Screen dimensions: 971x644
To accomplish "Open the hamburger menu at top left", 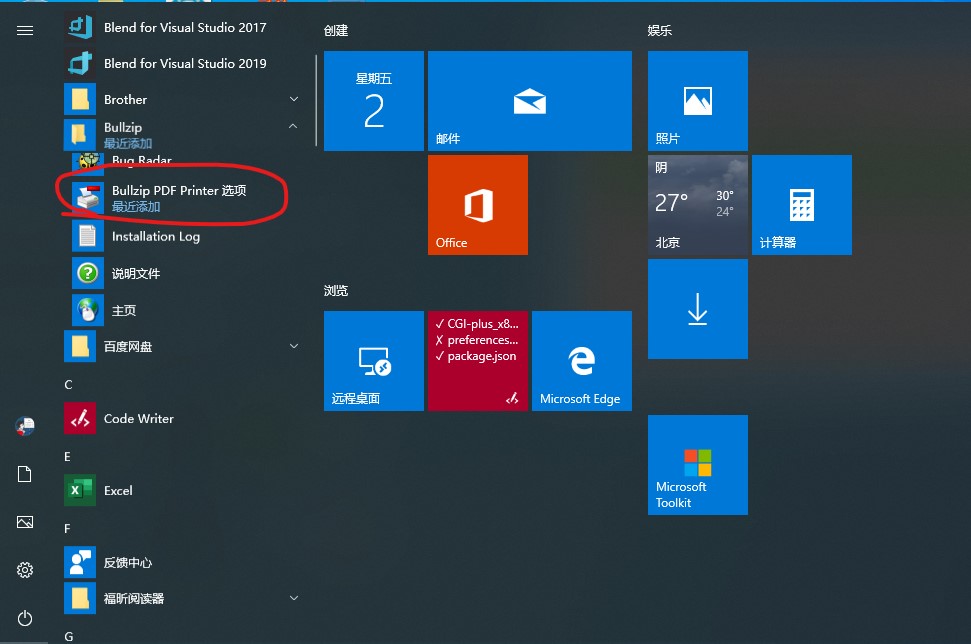I will pos(25,30).
